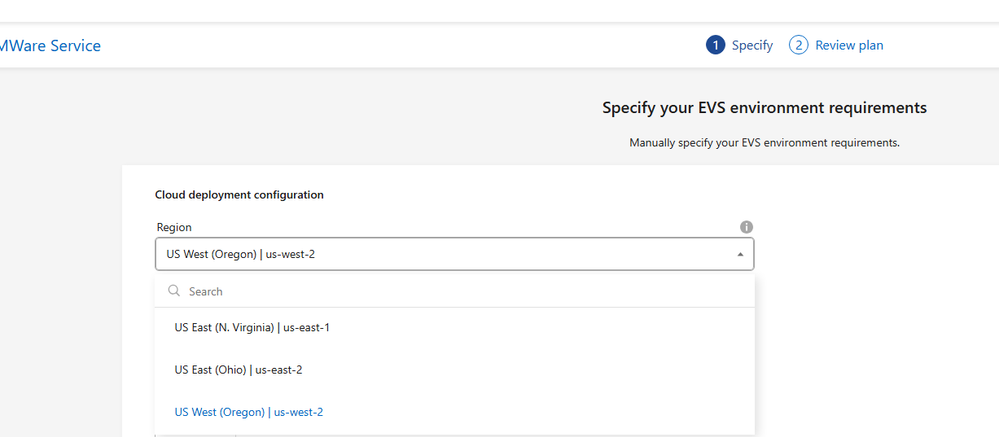Viewport: 999px width, 437px height.
Task: Switch to the Review plan step
Action: [849, 45]
